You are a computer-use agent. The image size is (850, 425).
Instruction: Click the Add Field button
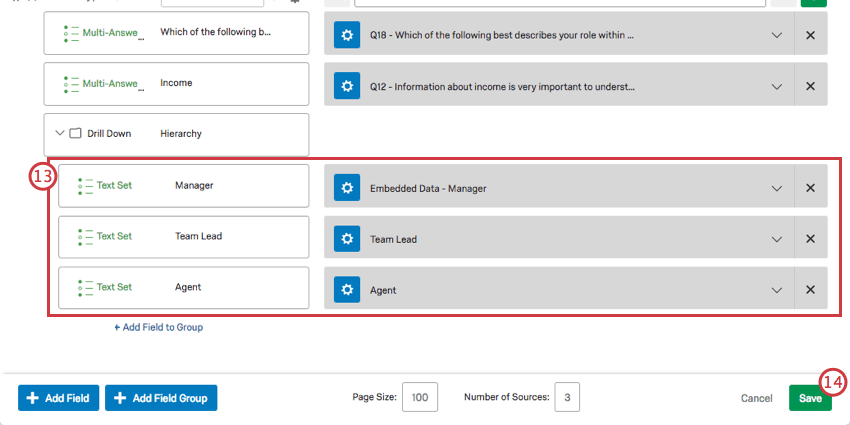point(59,398)
